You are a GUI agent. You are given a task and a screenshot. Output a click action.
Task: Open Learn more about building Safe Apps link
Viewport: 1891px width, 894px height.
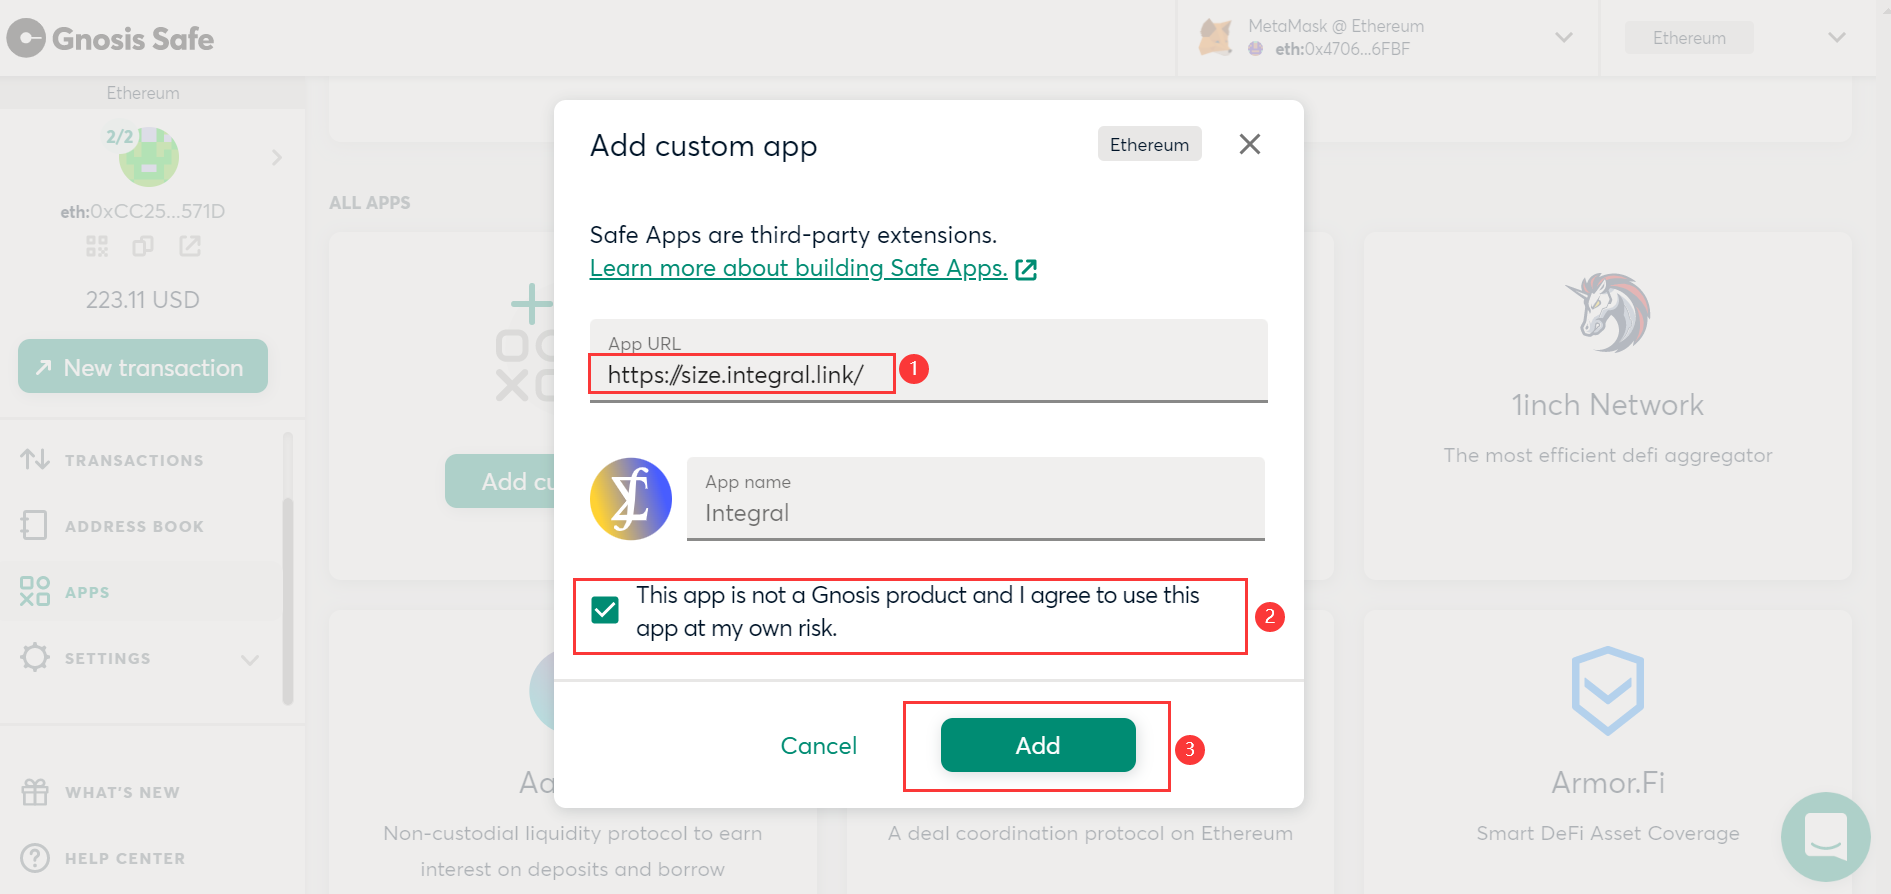click(x=798, y=268)
